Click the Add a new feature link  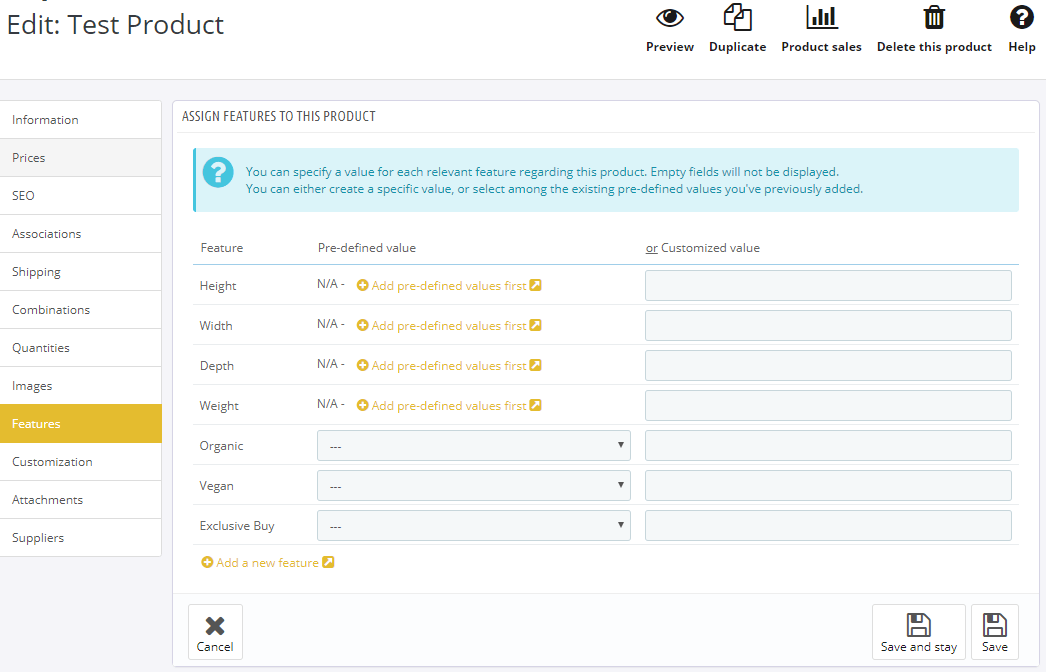point(268,563)
